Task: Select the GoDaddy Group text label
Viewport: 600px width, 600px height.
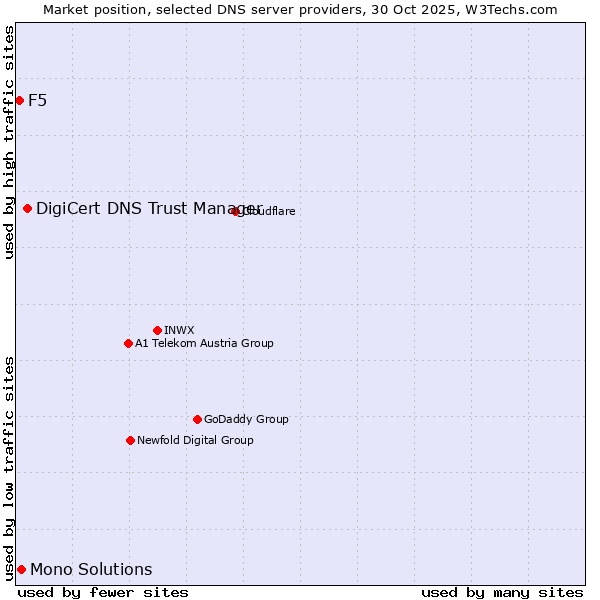Action: point(246,419)
